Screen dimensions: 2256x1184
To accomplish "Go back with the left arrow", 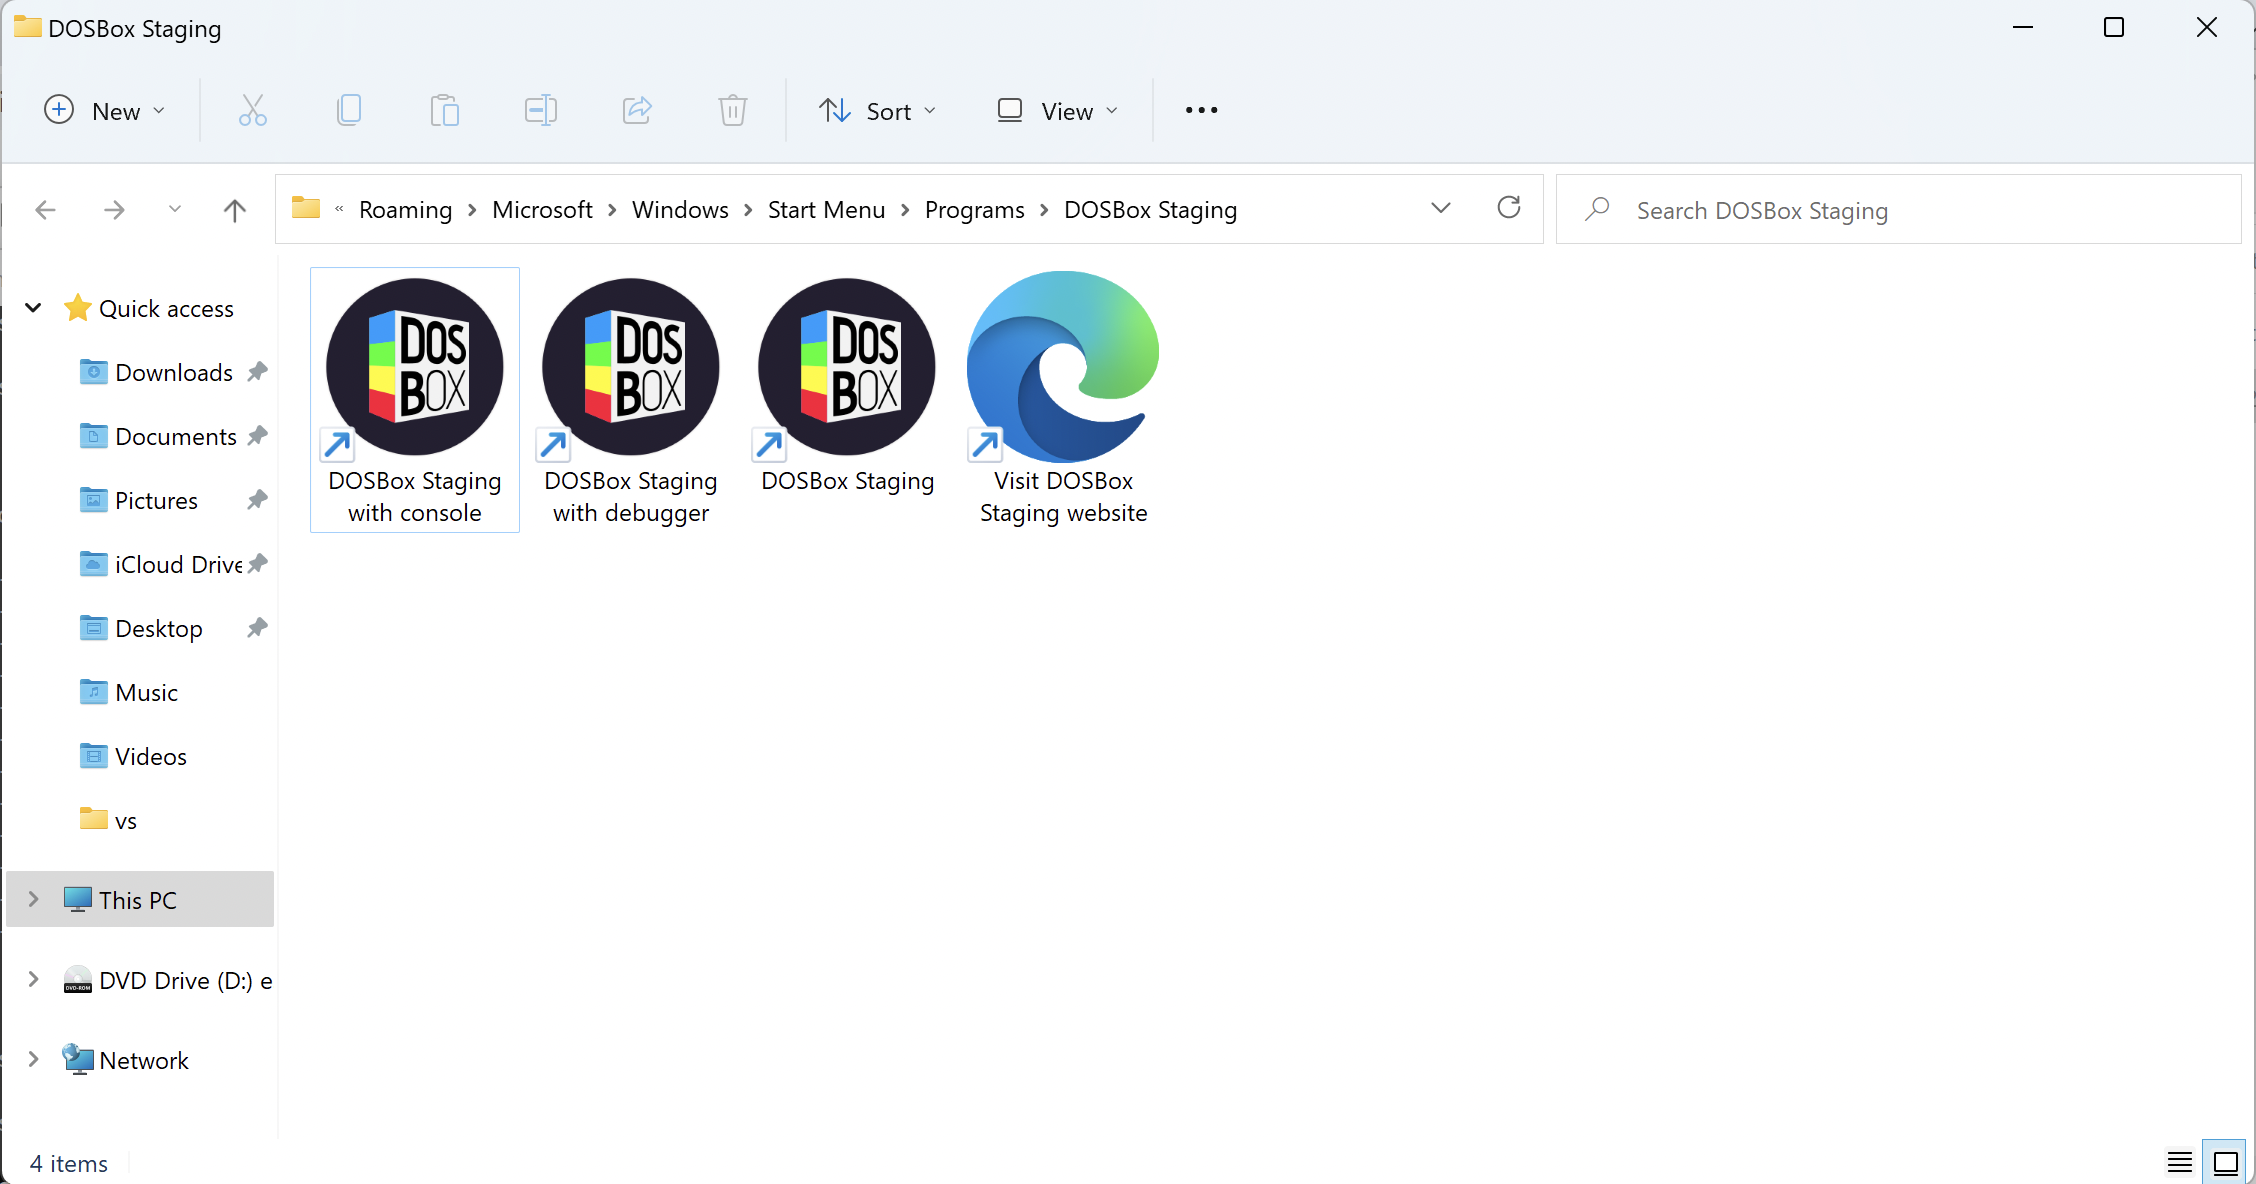I will click(45, 210).
